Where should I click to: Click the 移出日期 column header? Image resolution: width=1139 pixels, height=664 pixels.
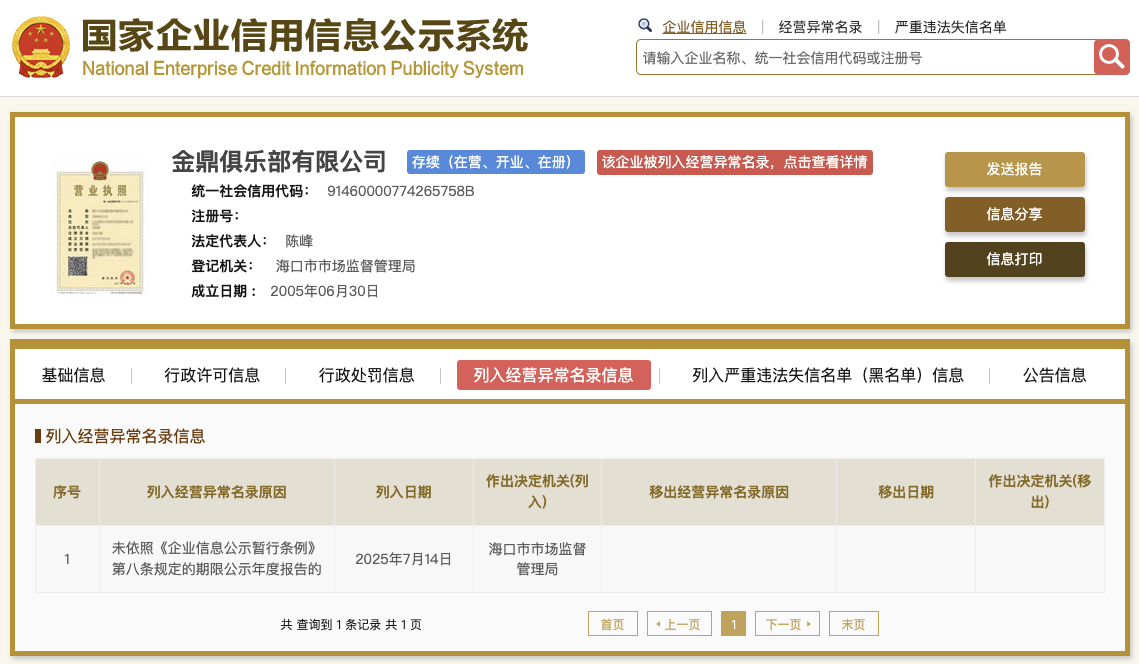click(x=906, y=492)
